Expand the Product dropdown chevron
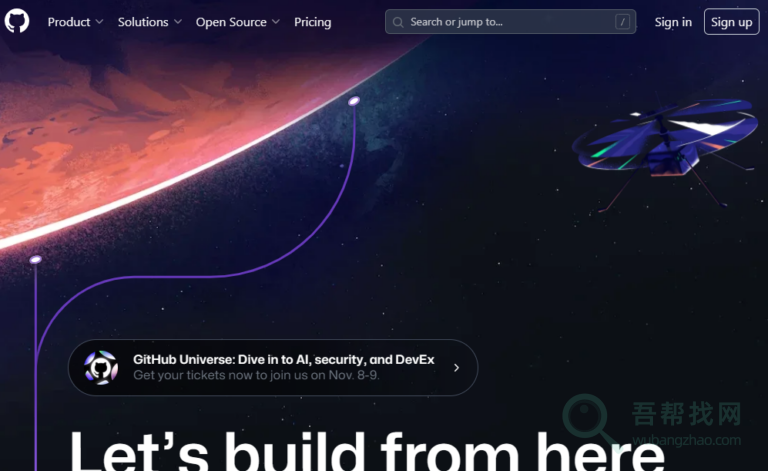Screen dimensions: 768x471 [x=99, y=22]
